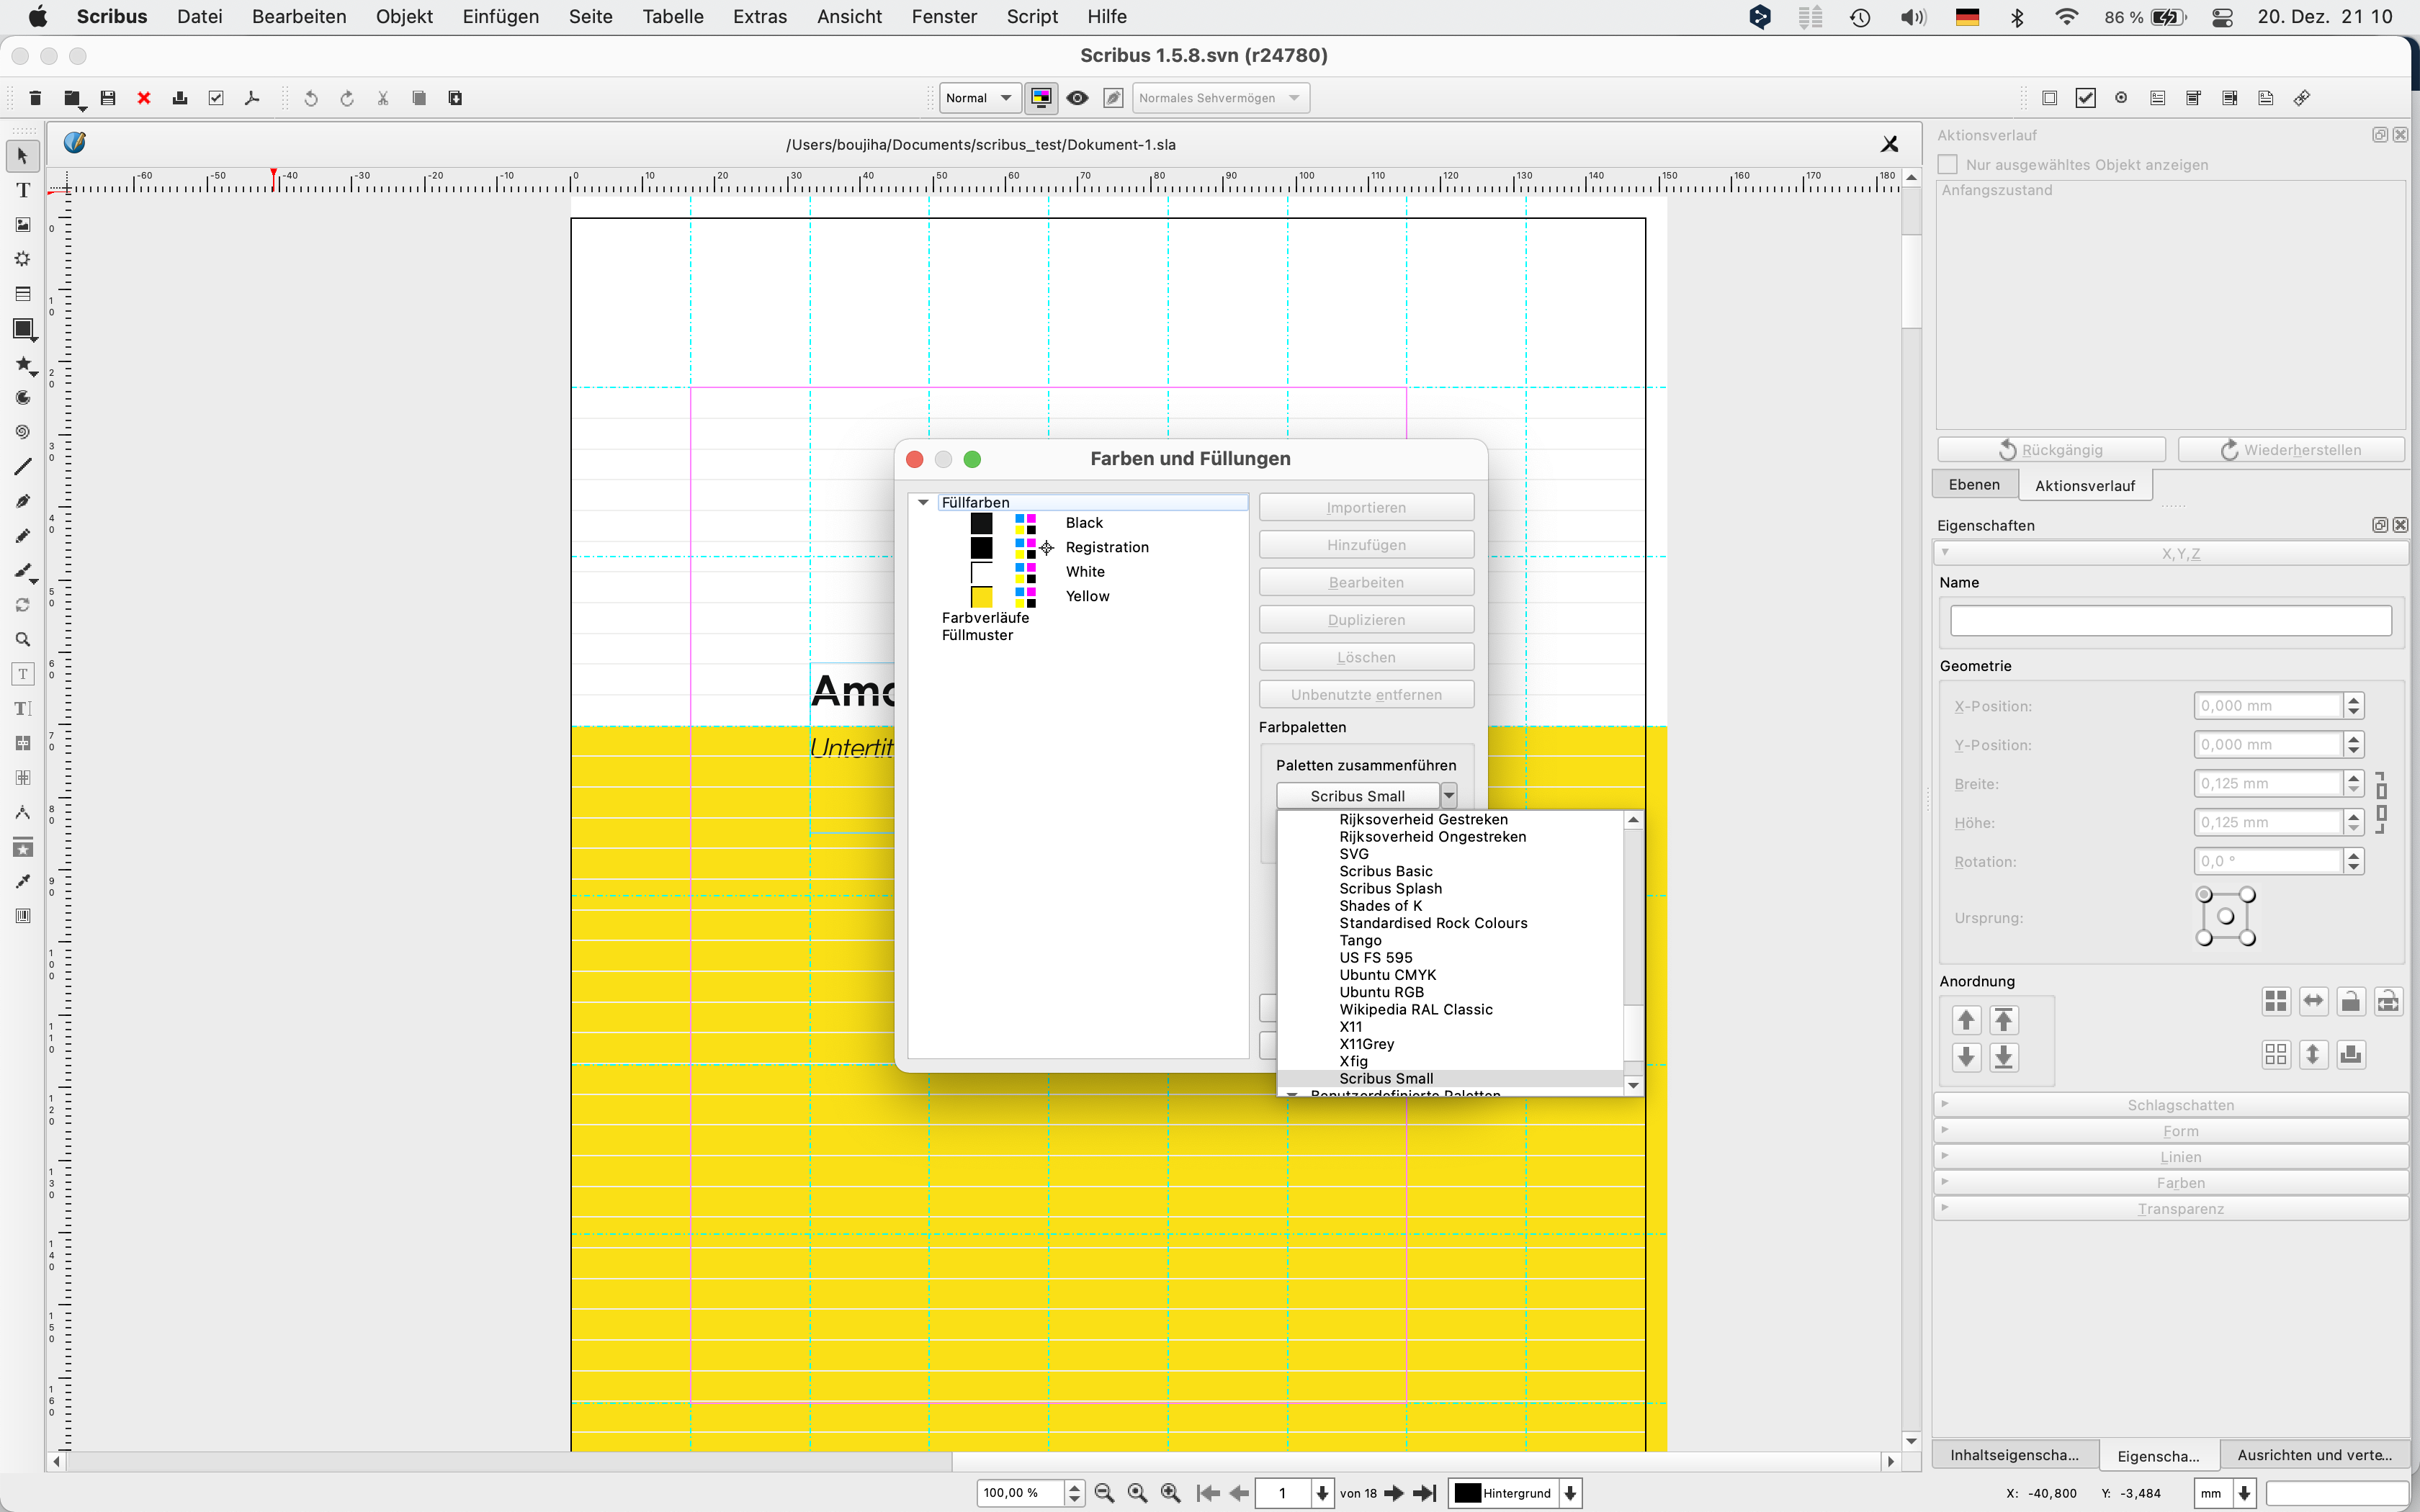Select the Eyedropper tool
Image resolution: width=2420 pixels, height=1512 pixels.
coord(23,882)
